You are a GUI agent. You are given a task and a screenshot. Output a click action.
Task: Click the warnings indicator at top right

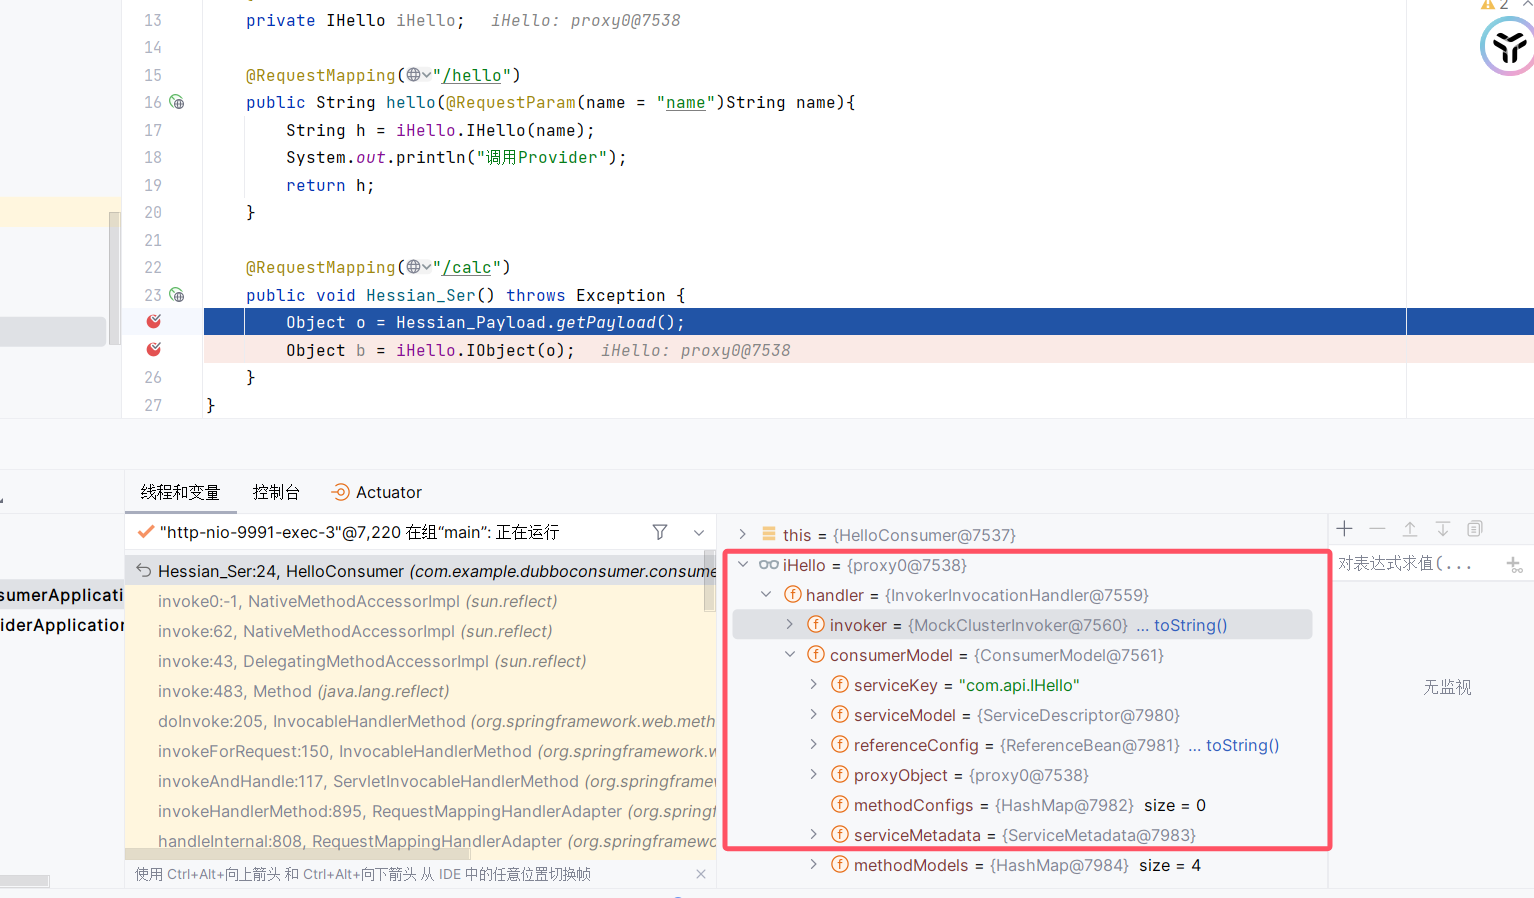(x=1495, y=5)
